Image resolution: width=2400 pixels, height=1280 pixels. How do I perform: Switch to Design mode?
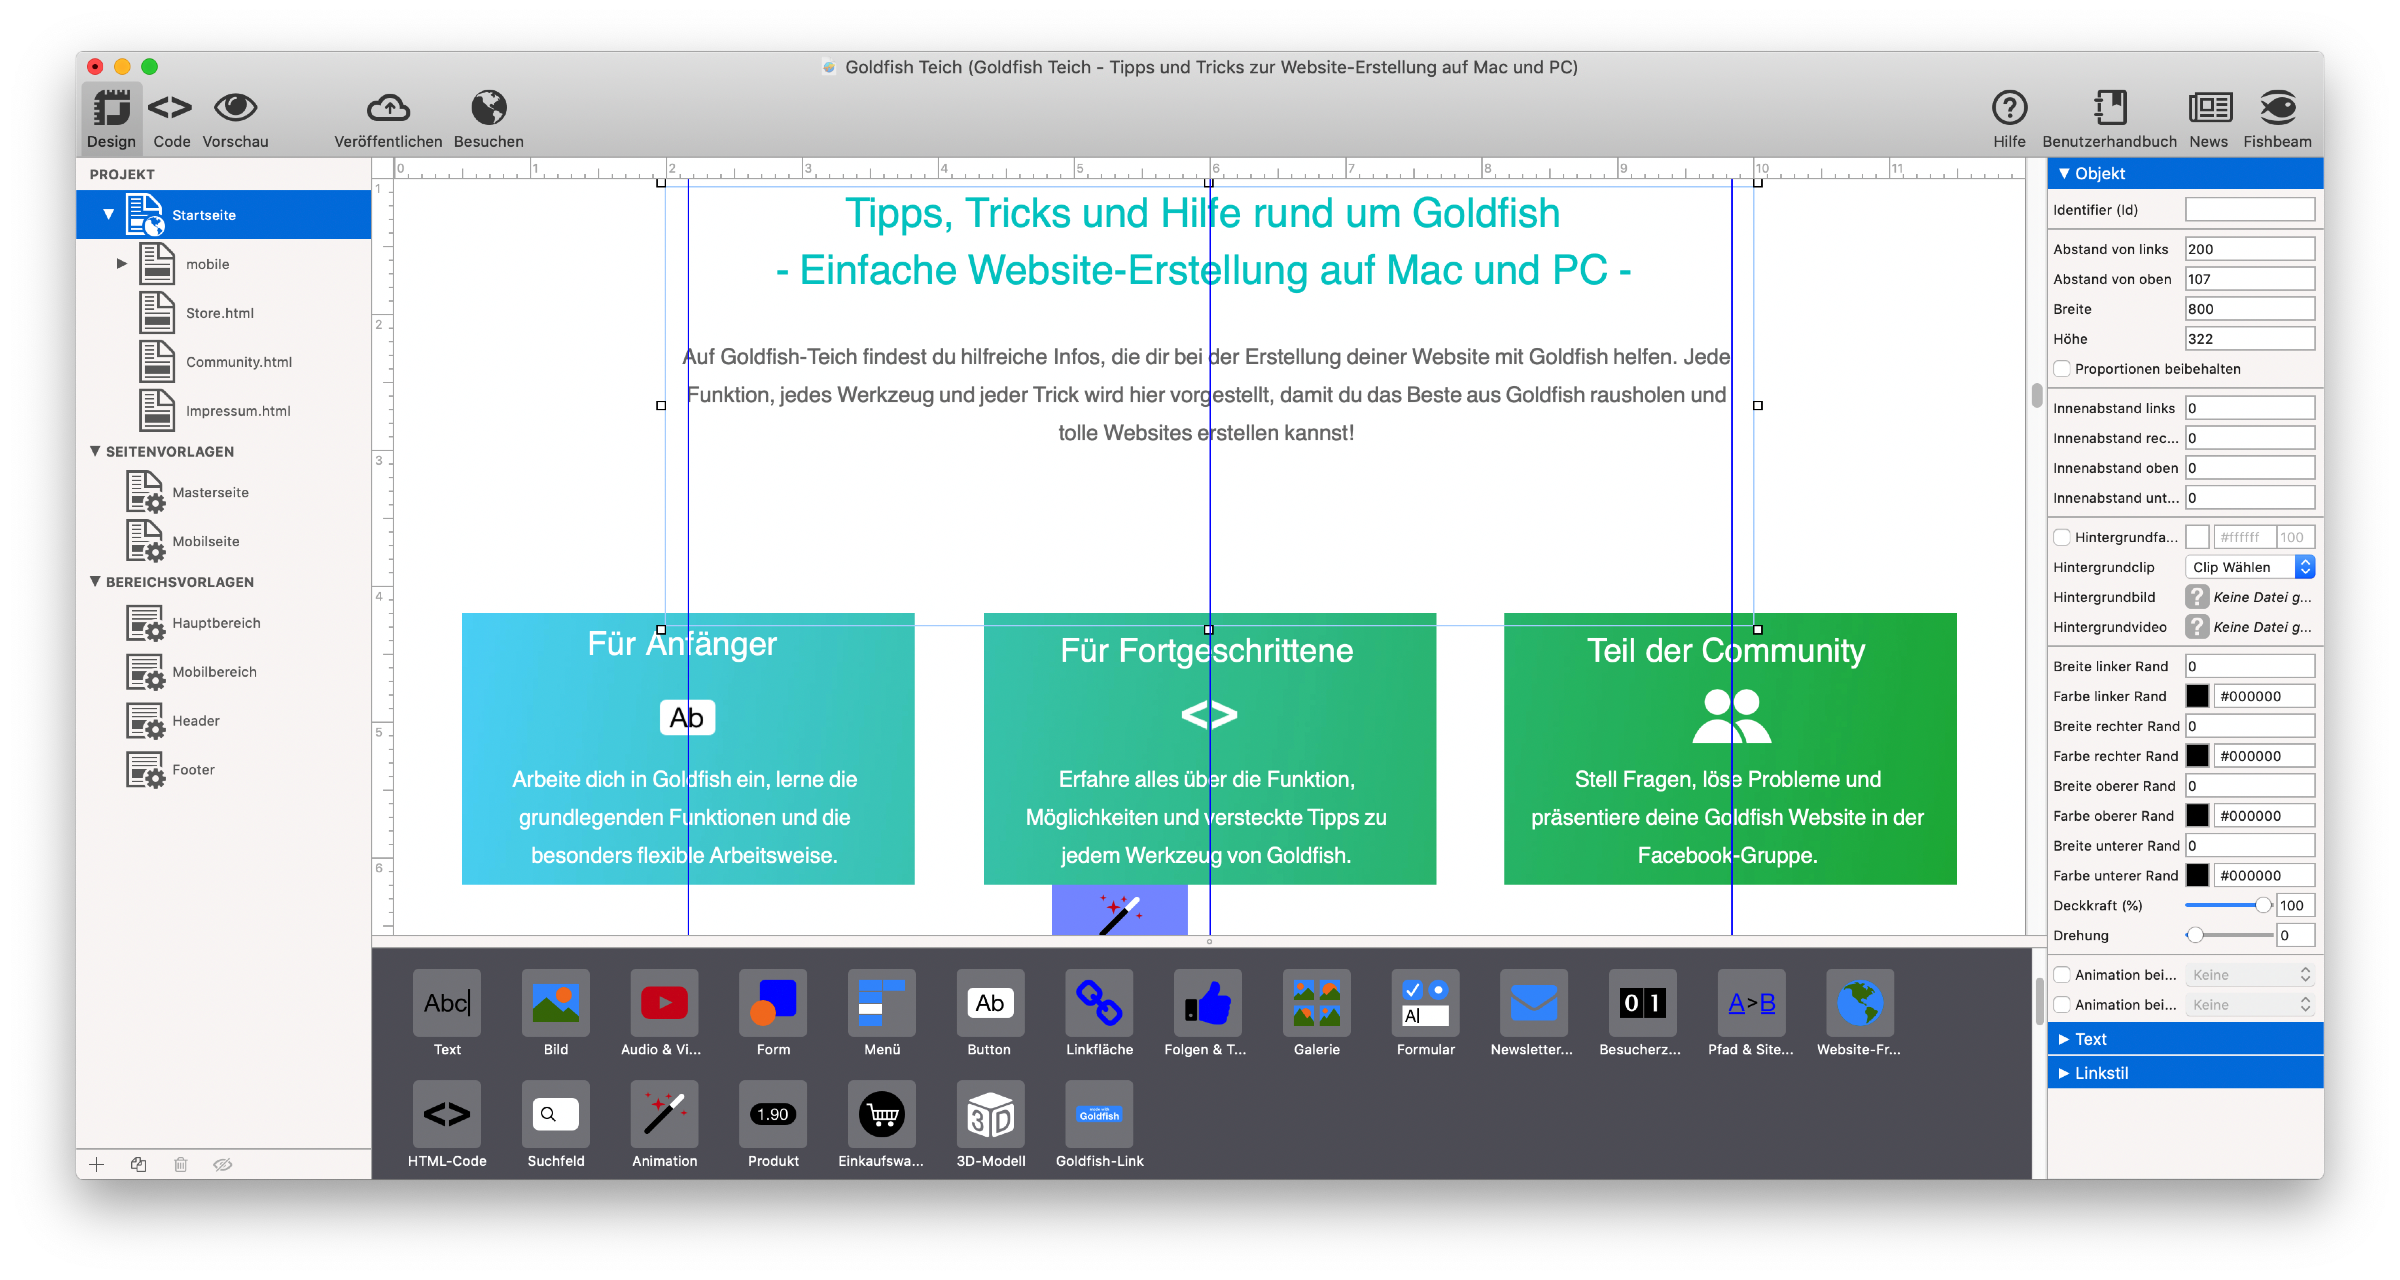111,118
